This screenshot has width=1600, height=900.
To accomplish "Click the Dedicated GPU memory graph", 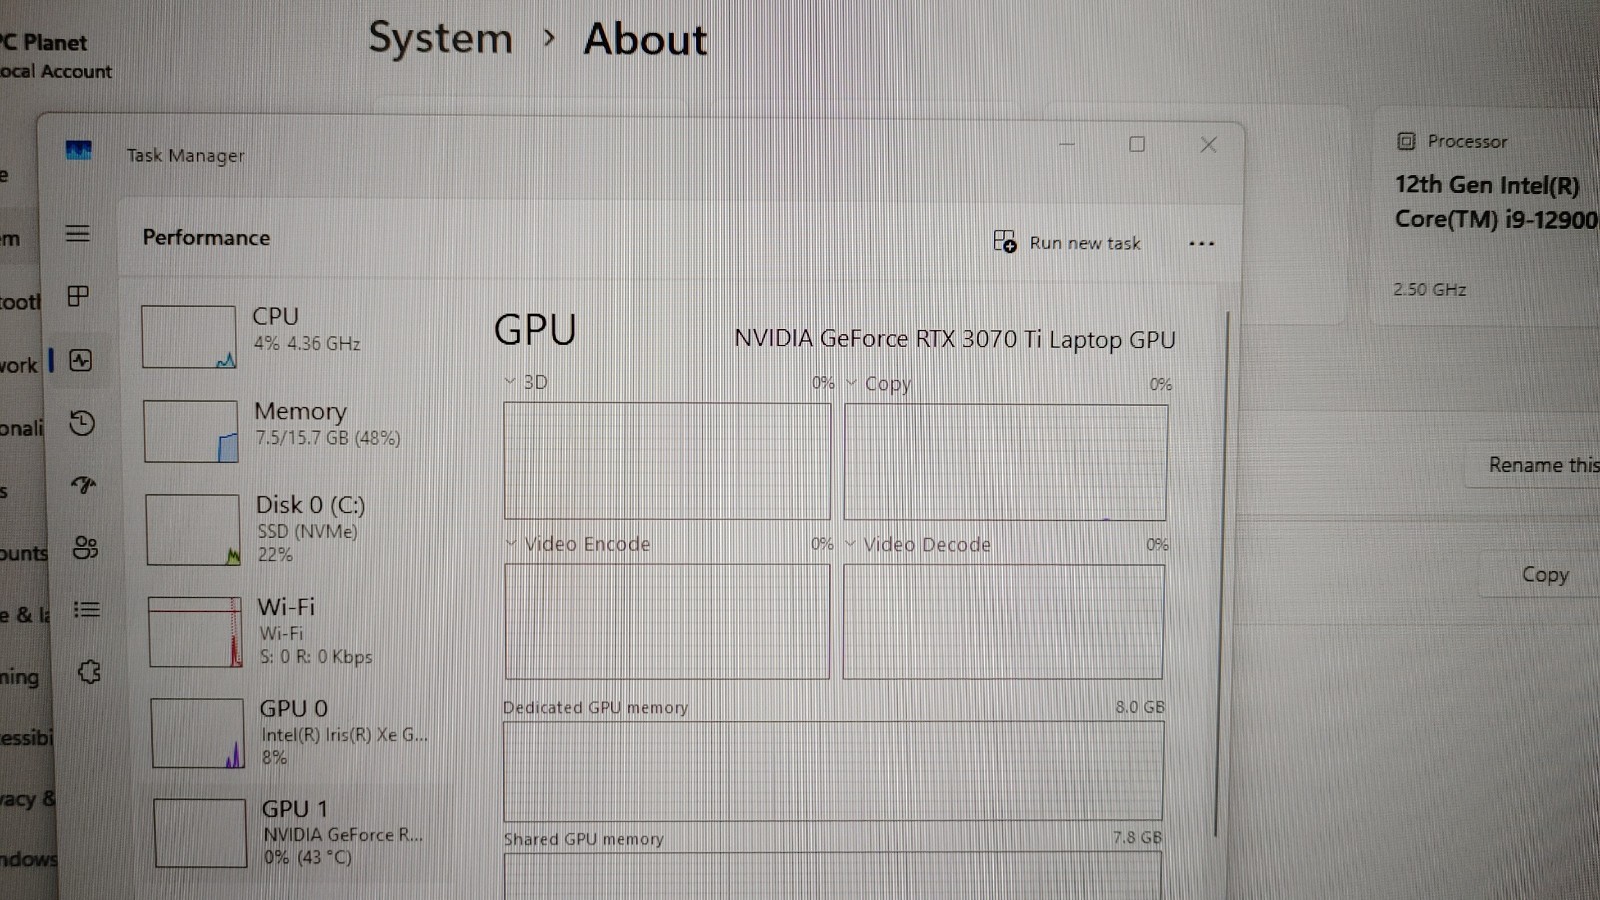I will [x=833, y=771].
